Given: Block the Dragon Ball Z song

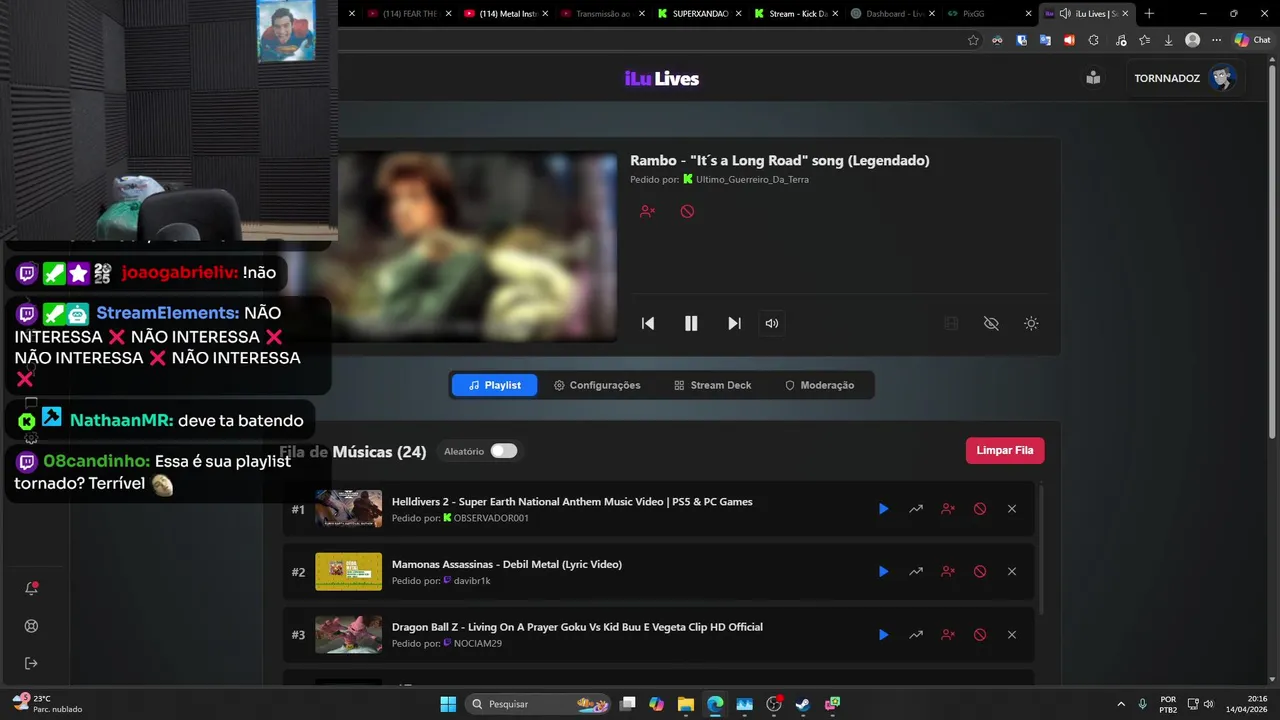Looking at the screenshot, I should tap(980, 635).
